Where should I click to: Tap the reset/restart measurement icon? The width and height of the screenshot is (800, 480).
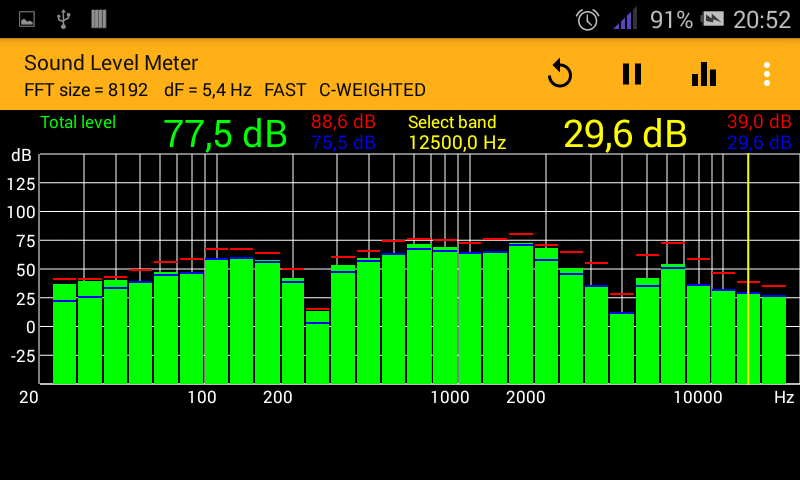(x=560, y=74)
